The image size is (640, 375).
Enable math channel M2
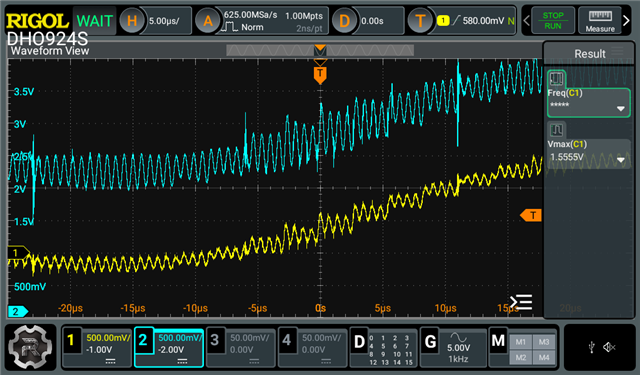520,357
